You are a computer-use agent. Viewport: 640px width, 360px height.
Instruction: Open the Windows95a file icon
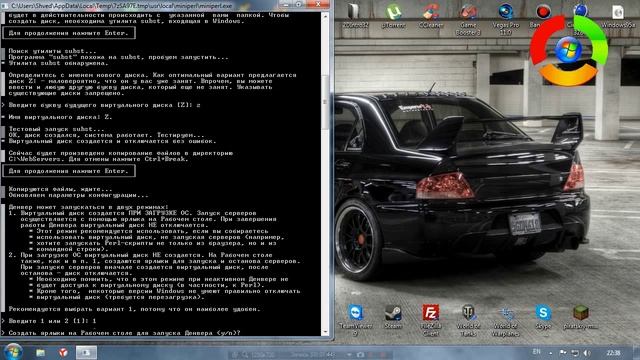618,16
